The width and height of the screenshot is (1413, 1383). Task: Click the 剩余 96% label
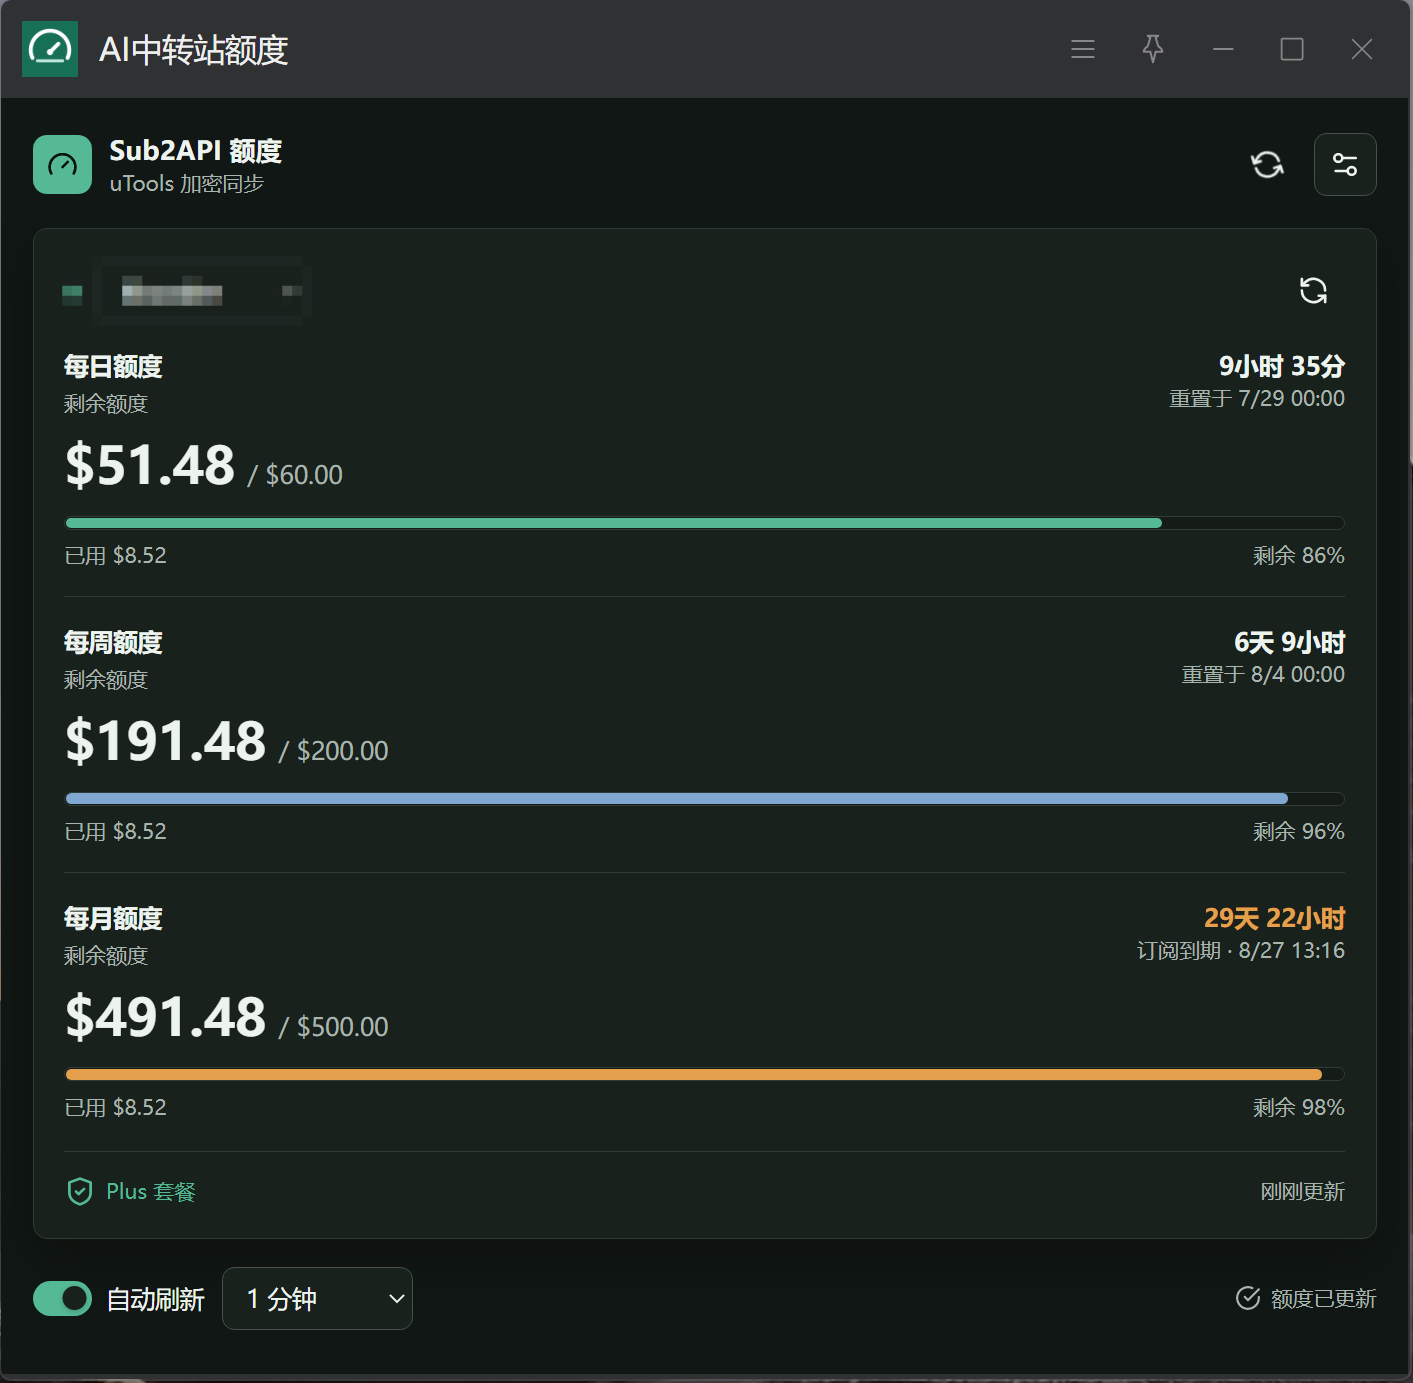click(x=1299, y=832)
